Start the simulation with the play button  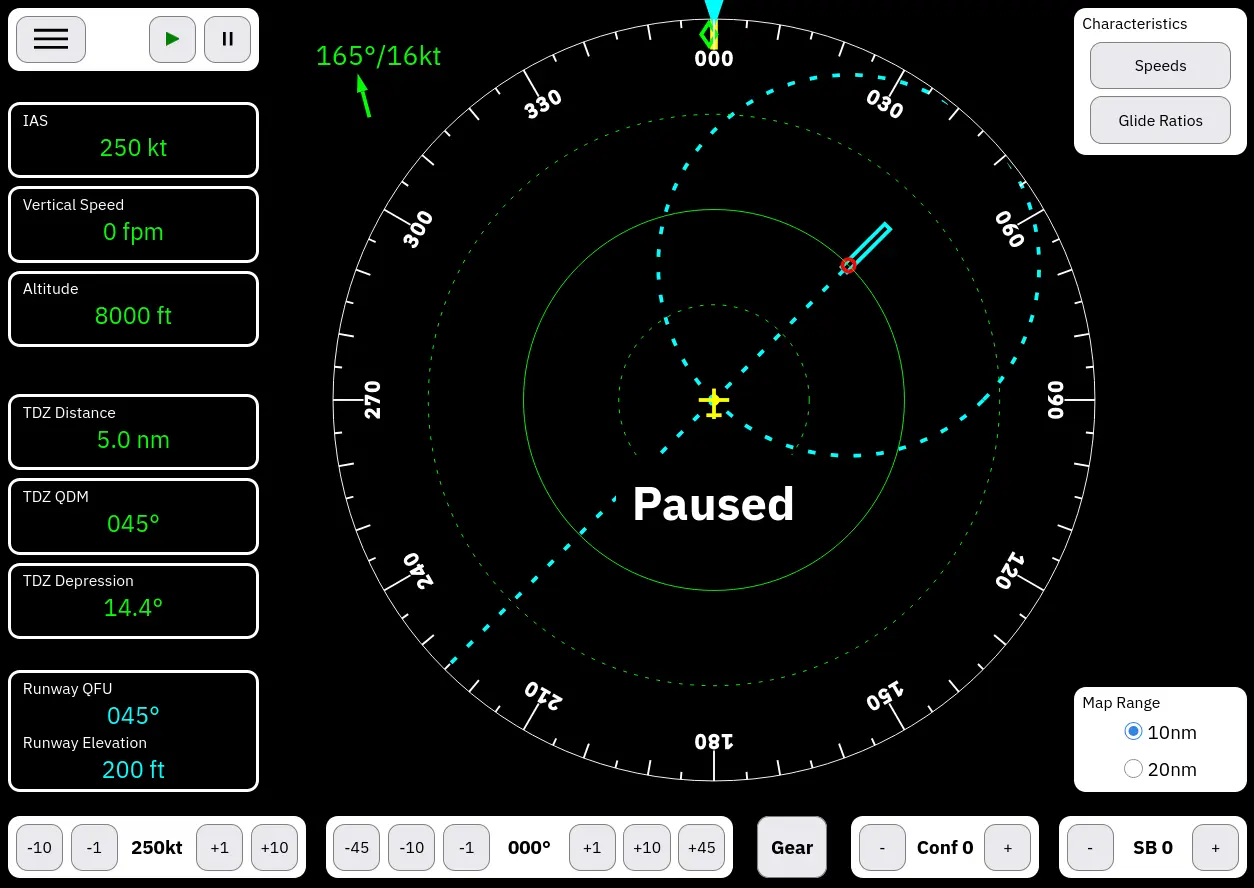(x=173, y=39)
